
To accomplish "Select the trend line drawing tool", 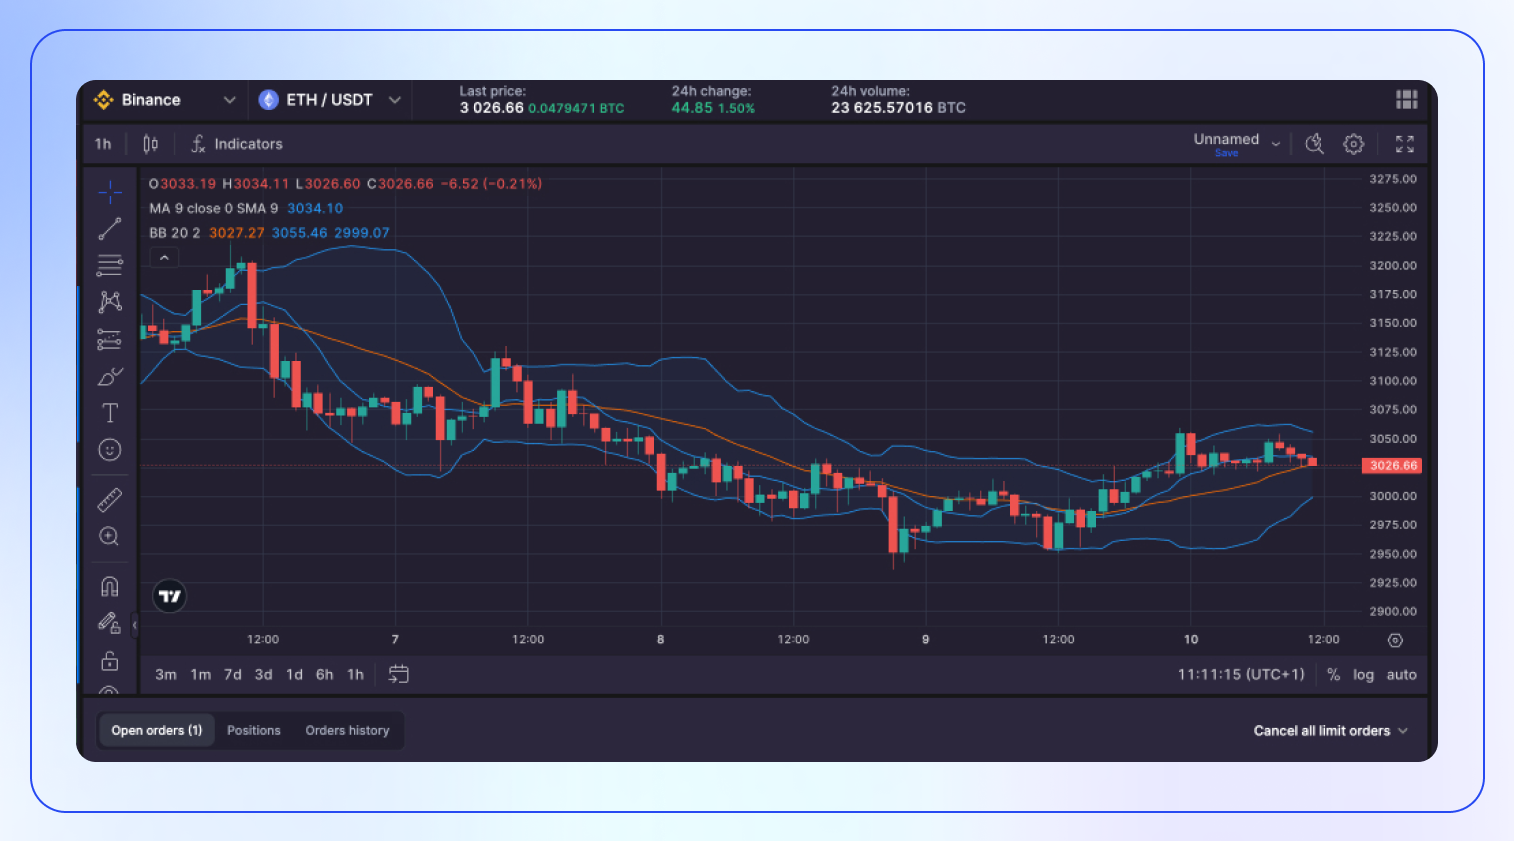I will (110, 229).
